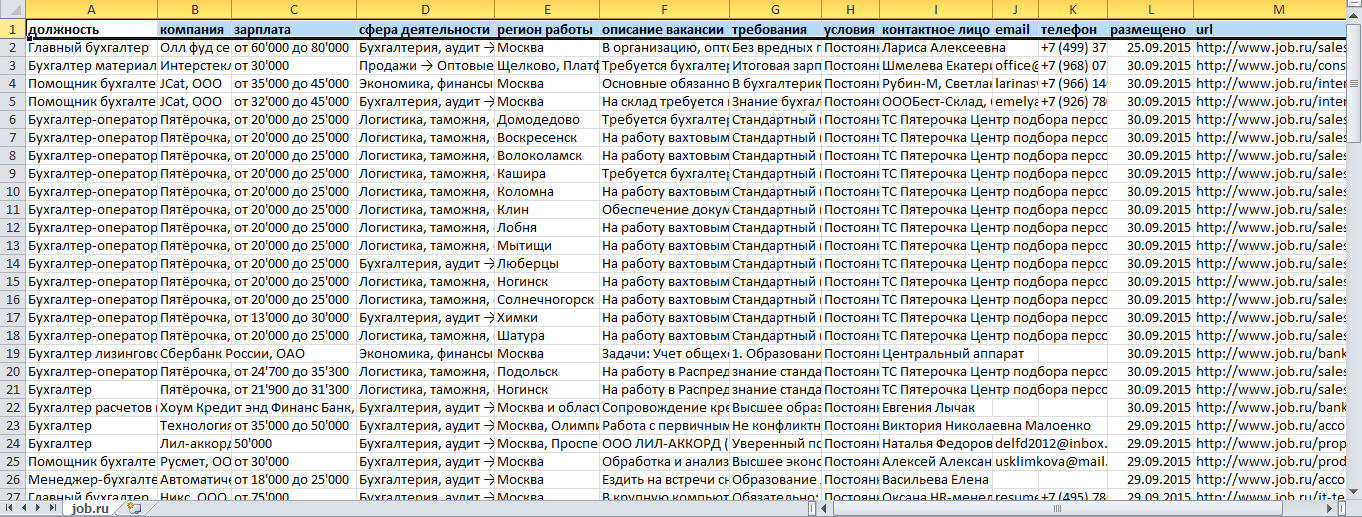
Task: Click the 'сфера деятельности' header cell
Action: pyautogui.click(x=425, y=29)
